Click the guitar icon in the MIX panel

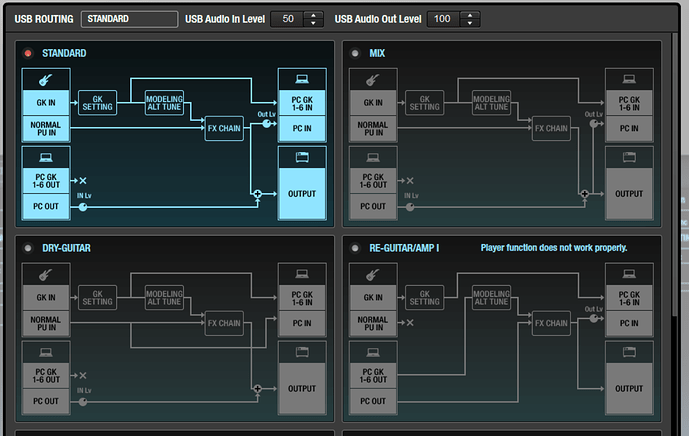372,77
